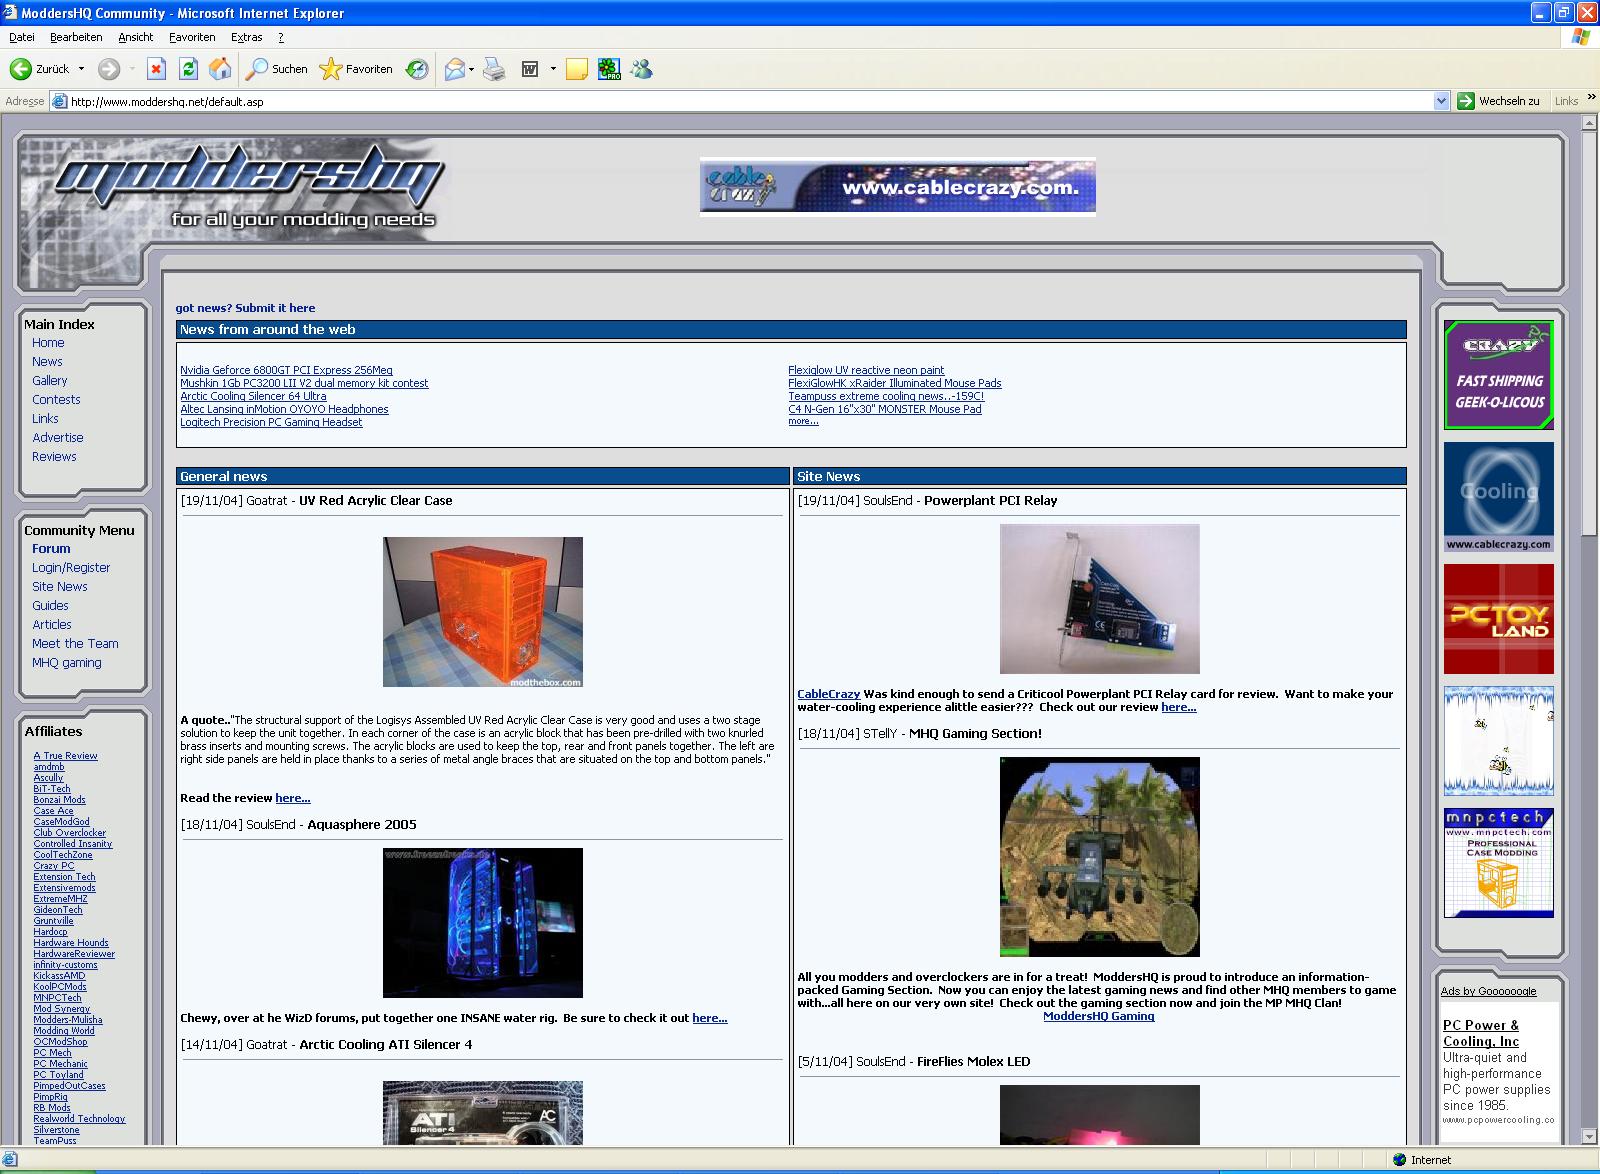Click the vertical scrollbar down arrow
Screen dimensions: 1600x1174
1589,1136
